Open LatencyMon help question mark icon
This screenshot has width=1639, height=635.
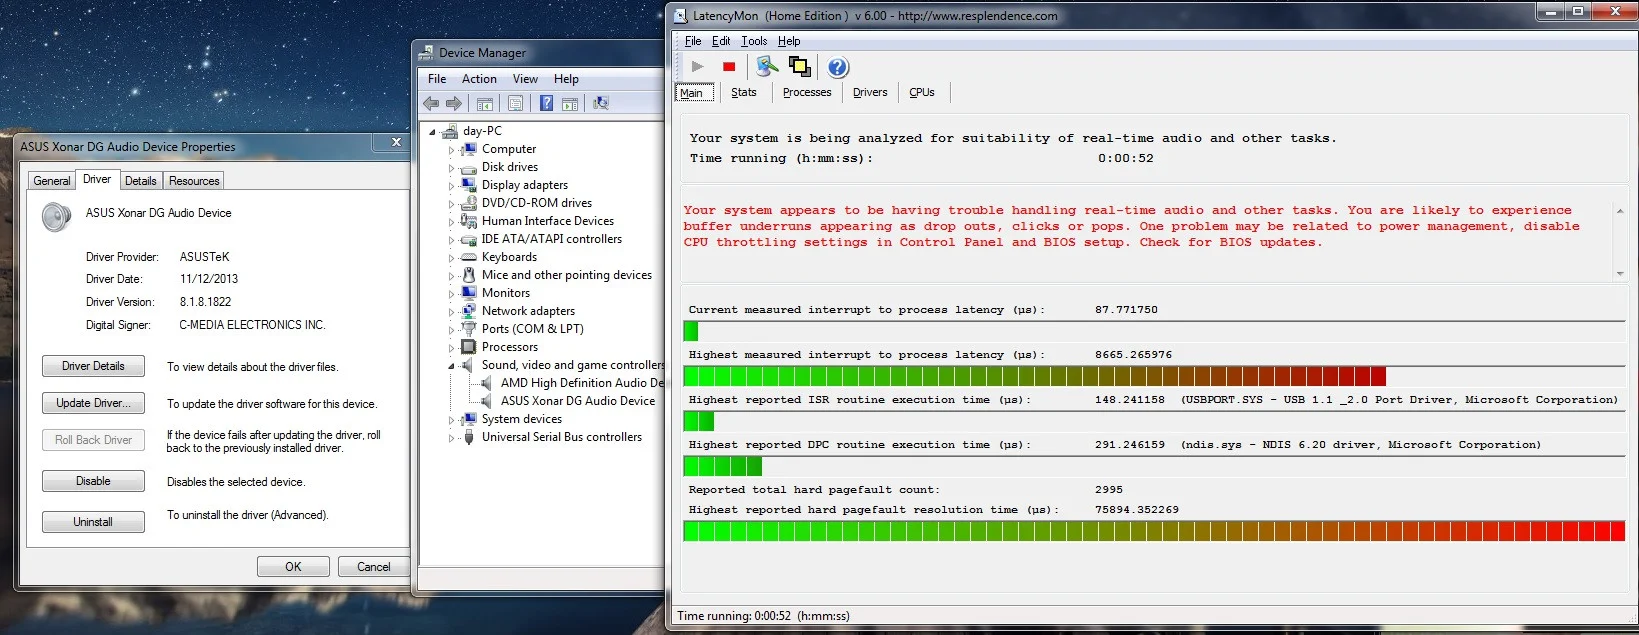(x=838, y=67)
